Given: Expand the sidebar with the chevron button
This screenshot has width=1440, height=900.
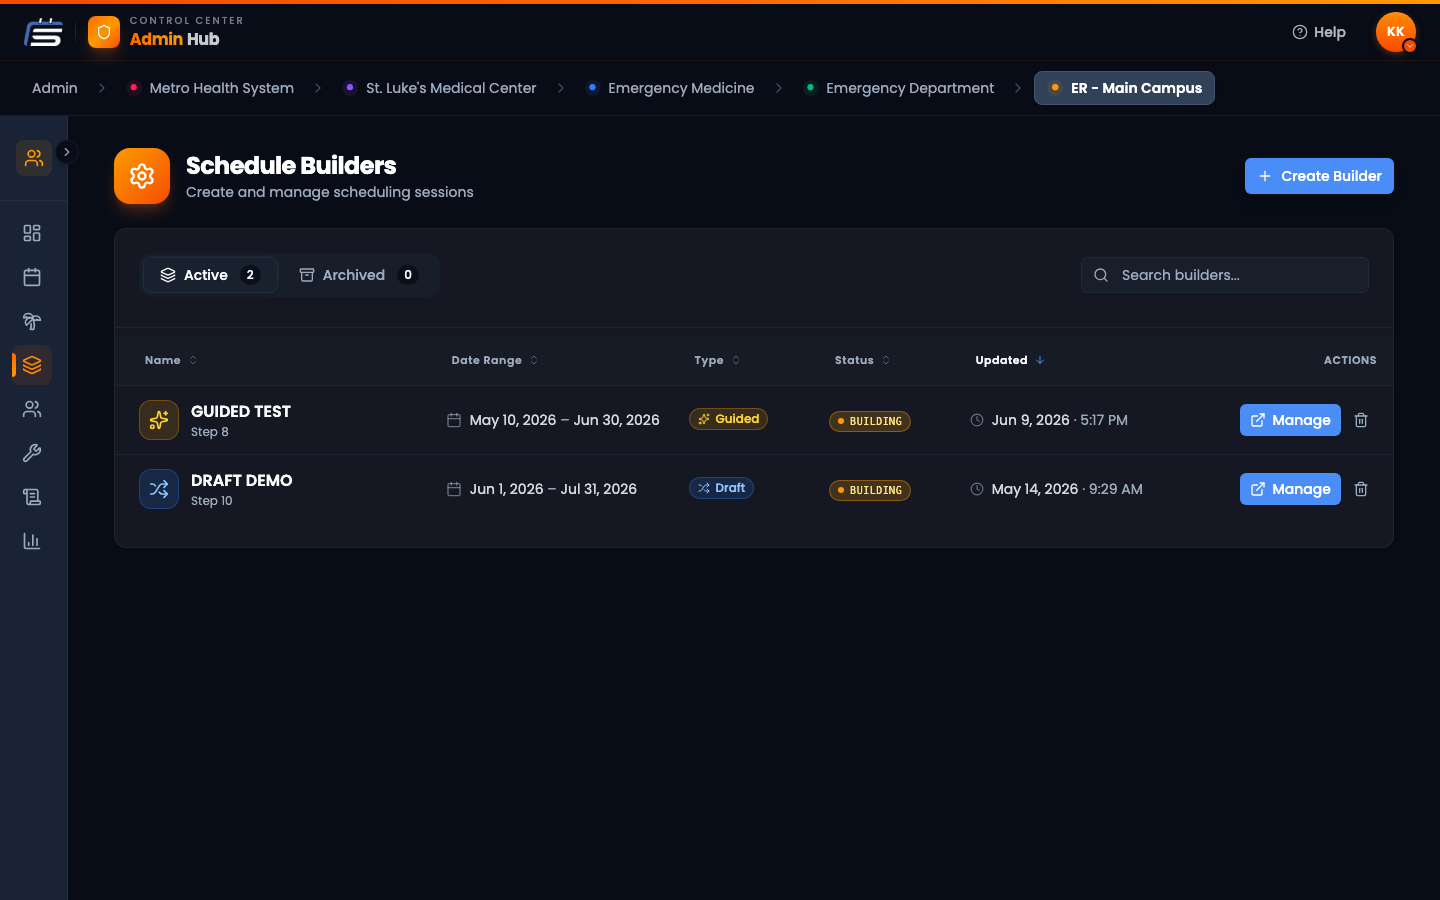Looking at the screenshot, I should point(66,152).
